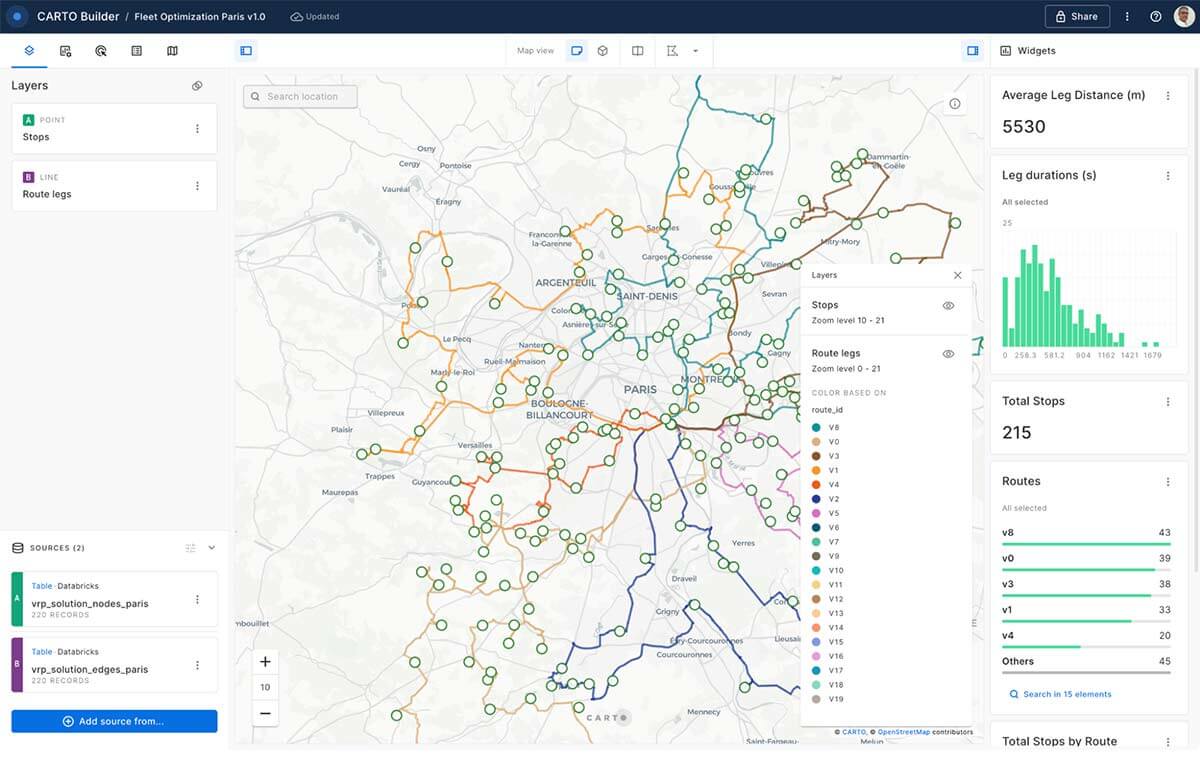Hide the Stops layer in legend
This screenshot has height=772, width=1200.
948,306
